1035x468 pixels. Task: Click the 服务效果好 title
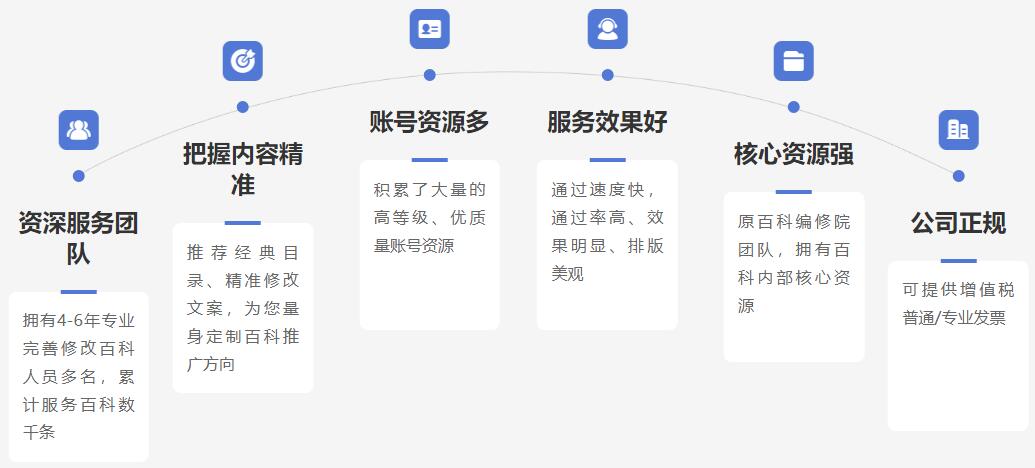(607, 122)
